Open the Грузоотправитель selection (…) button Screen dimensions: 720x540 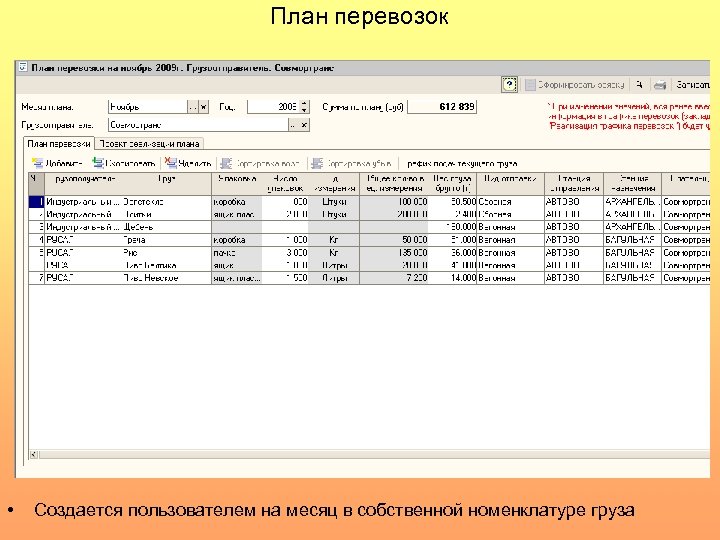[293, 125]
